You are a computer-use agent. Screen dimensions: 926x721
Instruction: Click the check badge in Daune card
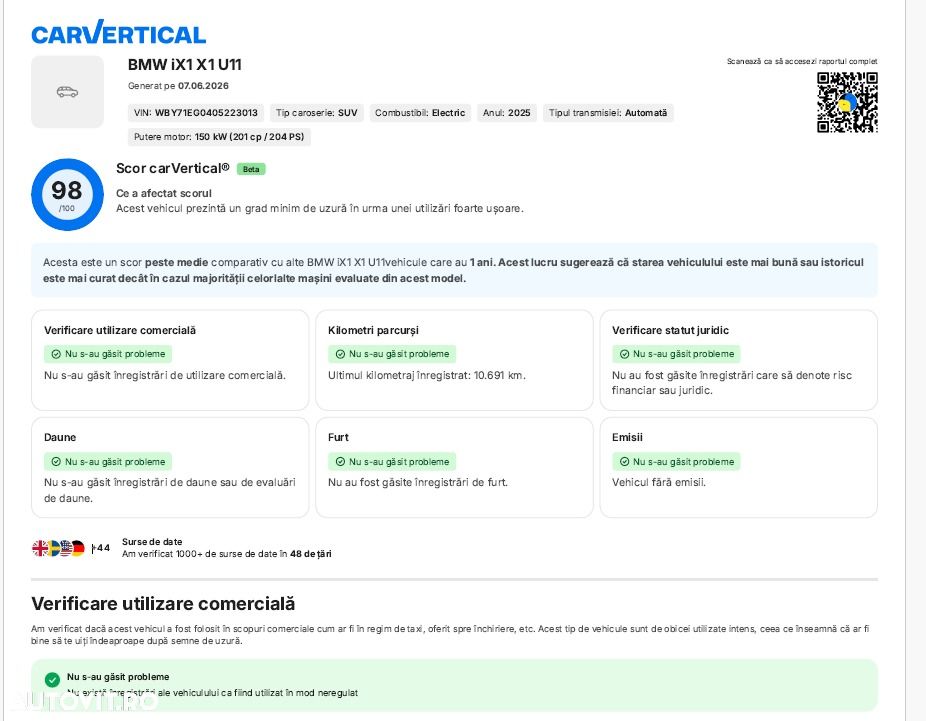108,462
